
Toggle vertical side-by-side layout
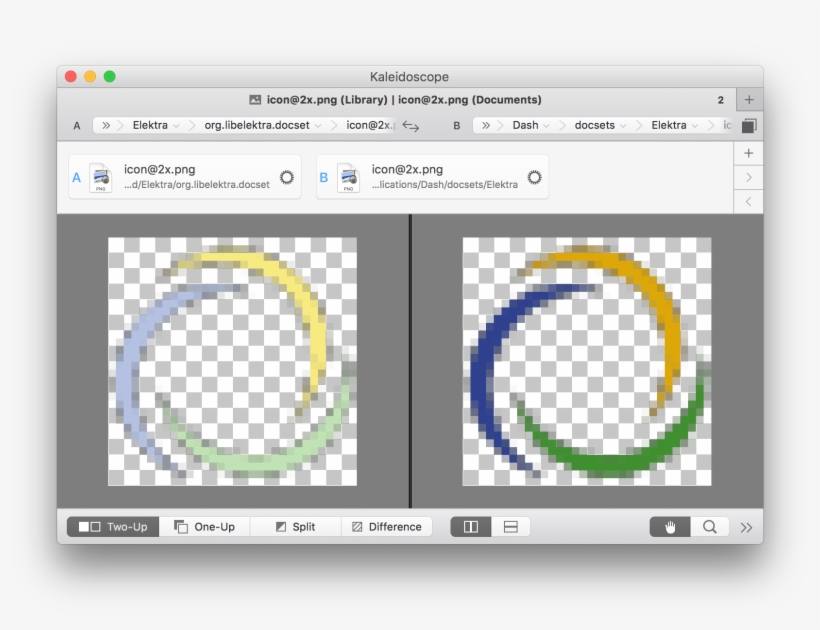point(472,525)
